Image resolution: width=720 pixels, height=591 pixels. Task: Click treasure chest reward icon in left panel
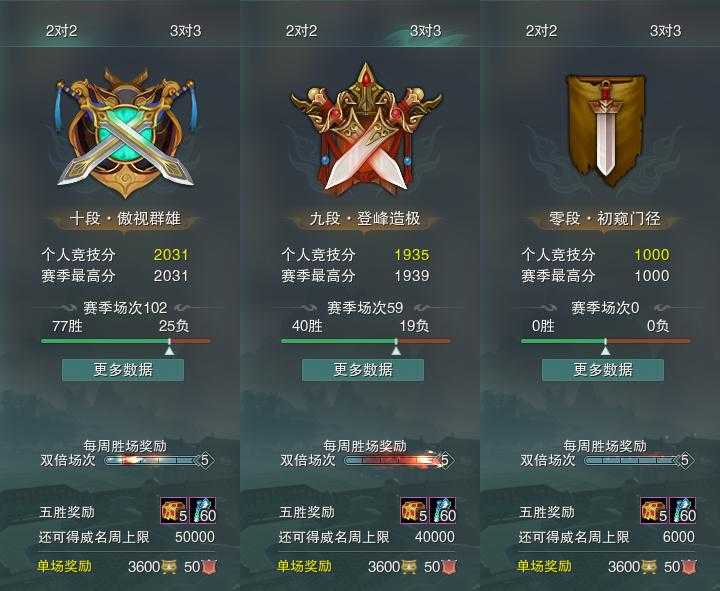click(x=174, y=511)
